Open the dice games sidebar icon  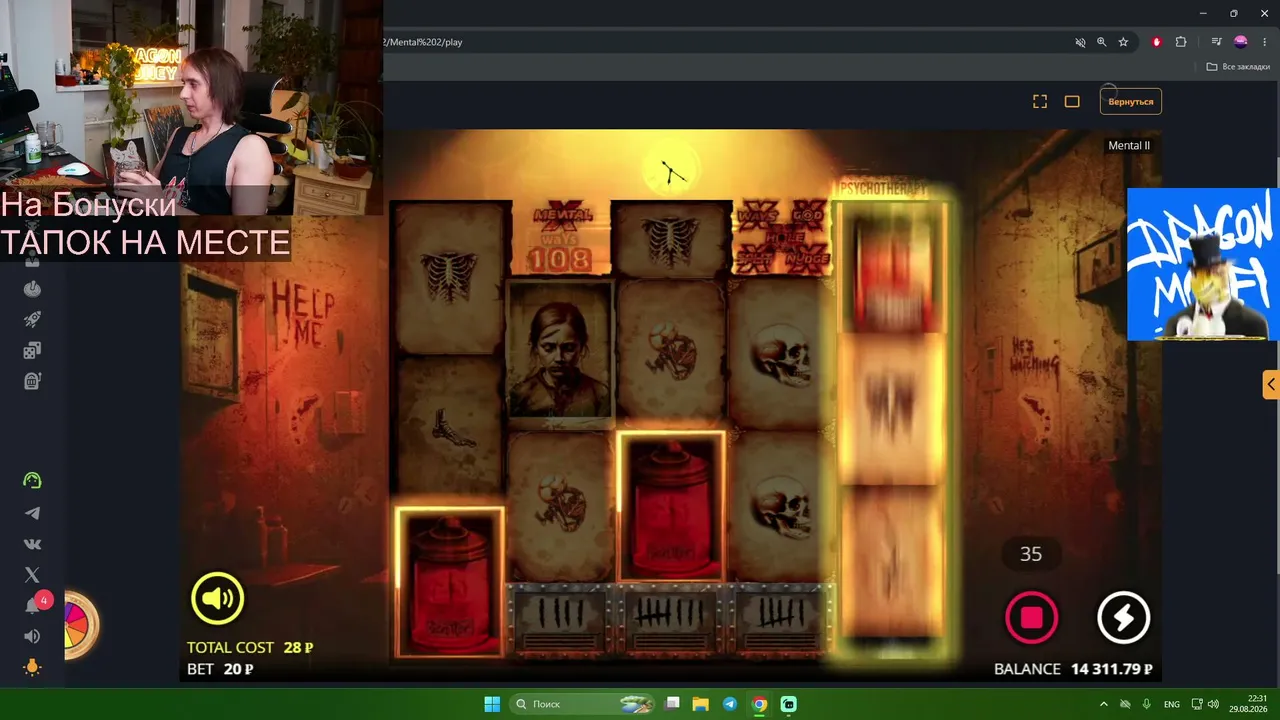(x=32, y=350)
